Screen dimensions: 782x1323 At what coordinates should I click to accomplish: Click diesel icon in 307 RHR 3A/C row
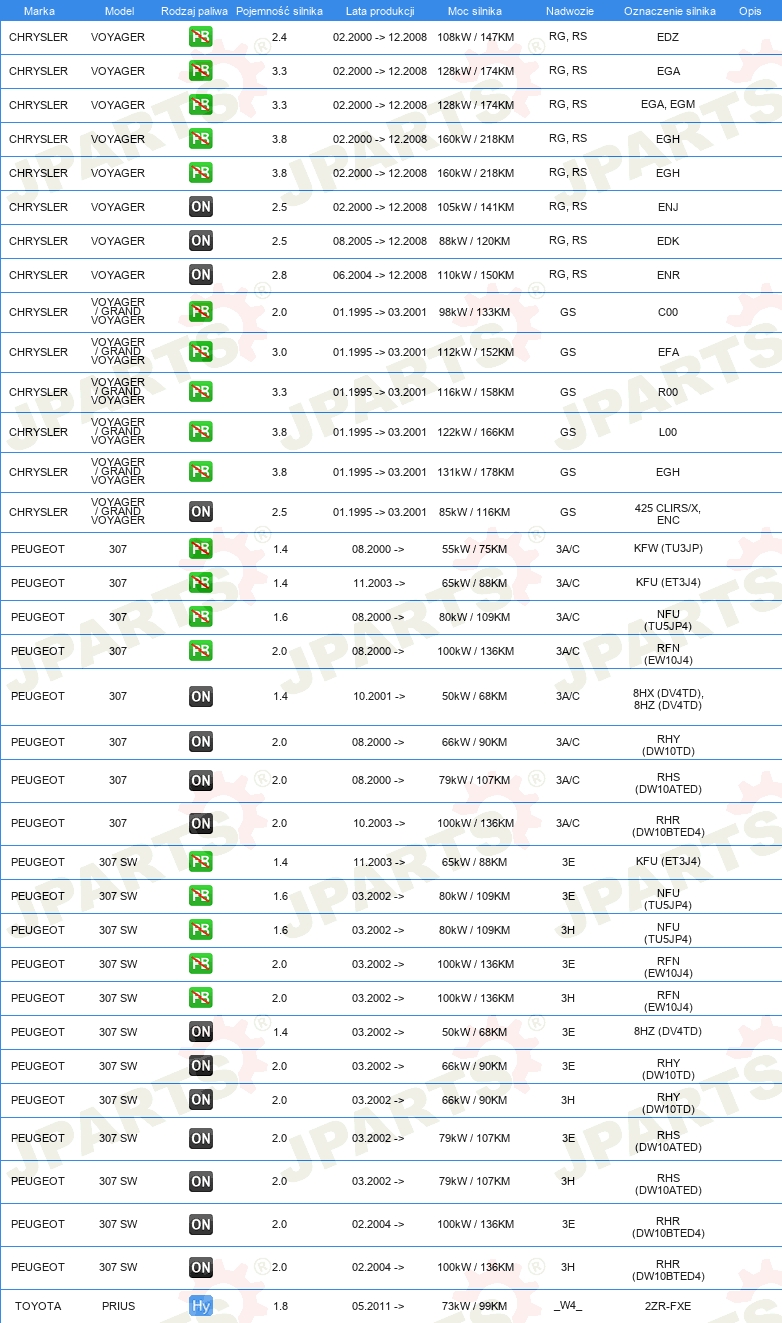pos(201,823)
